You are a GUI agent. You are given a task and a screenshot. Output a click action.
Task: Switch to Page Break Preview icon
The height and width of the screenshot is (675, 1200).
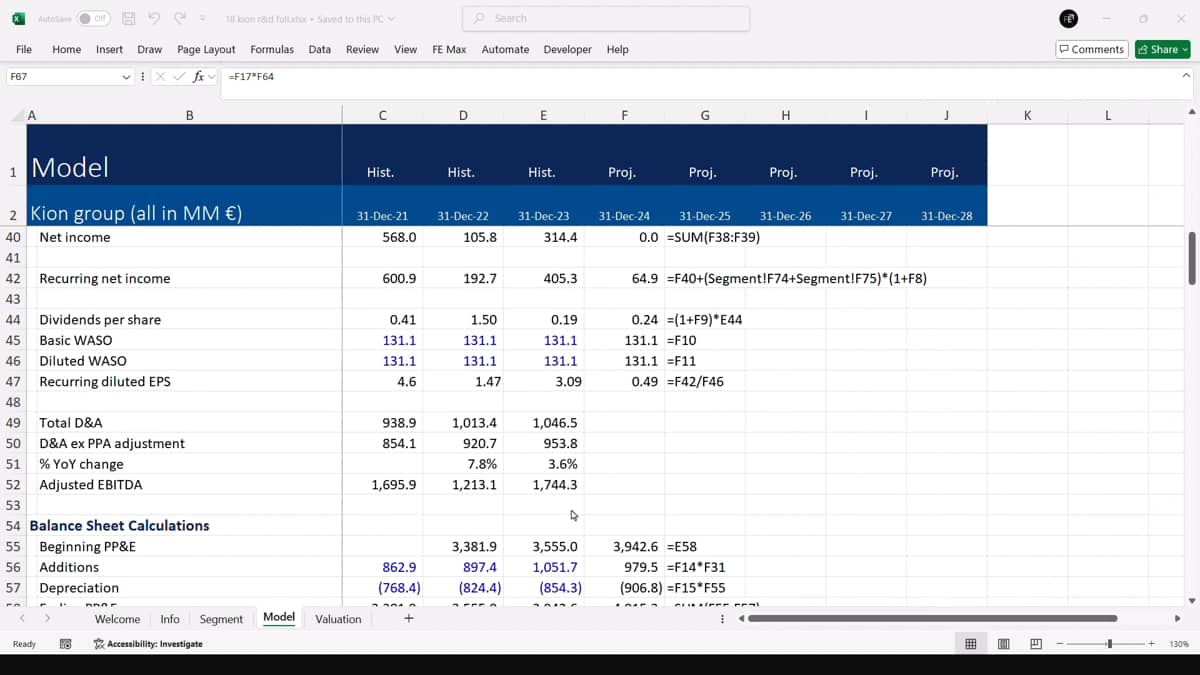(1036, 644)
